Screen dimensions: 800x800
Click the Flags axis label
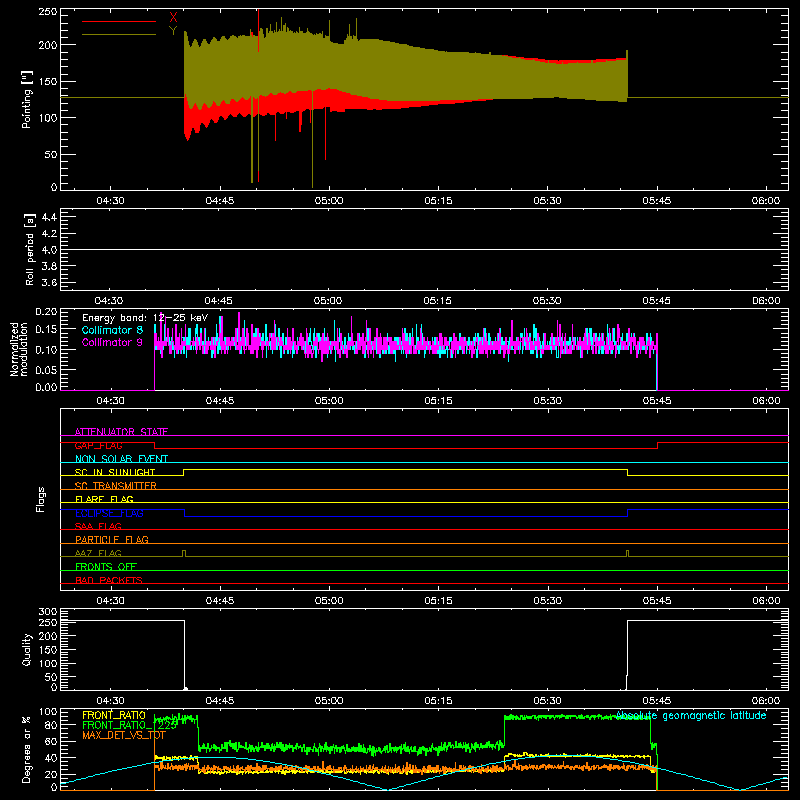41,499
